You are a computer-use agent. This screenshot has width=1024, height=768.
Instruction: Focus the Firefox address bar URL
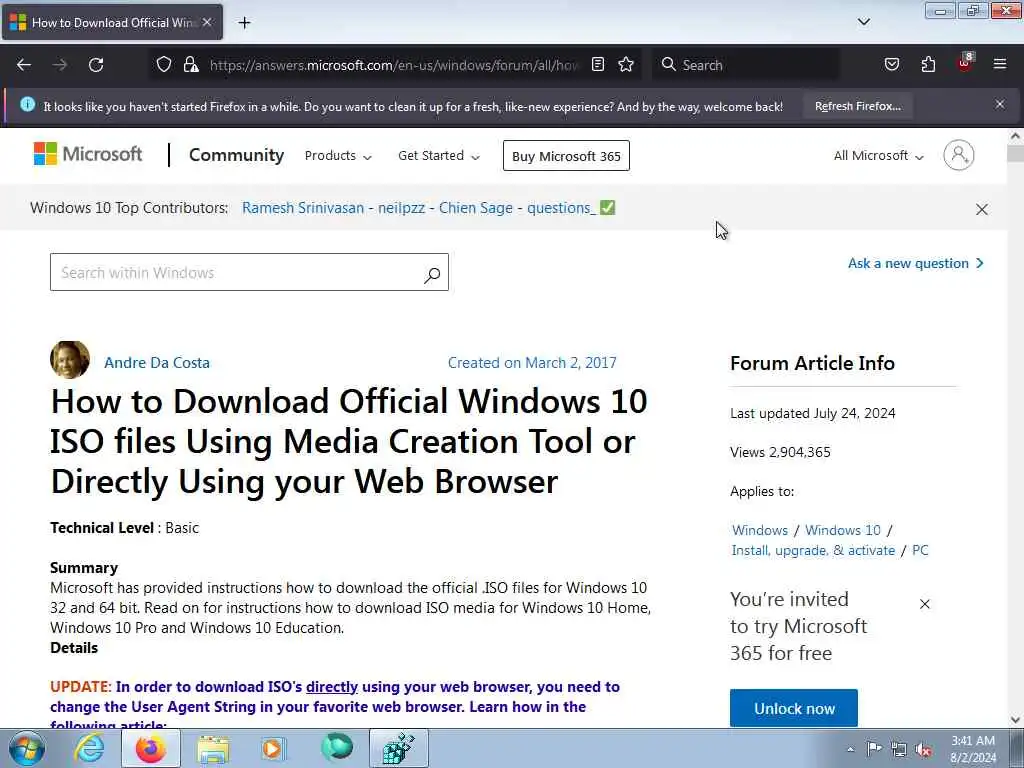394,65
